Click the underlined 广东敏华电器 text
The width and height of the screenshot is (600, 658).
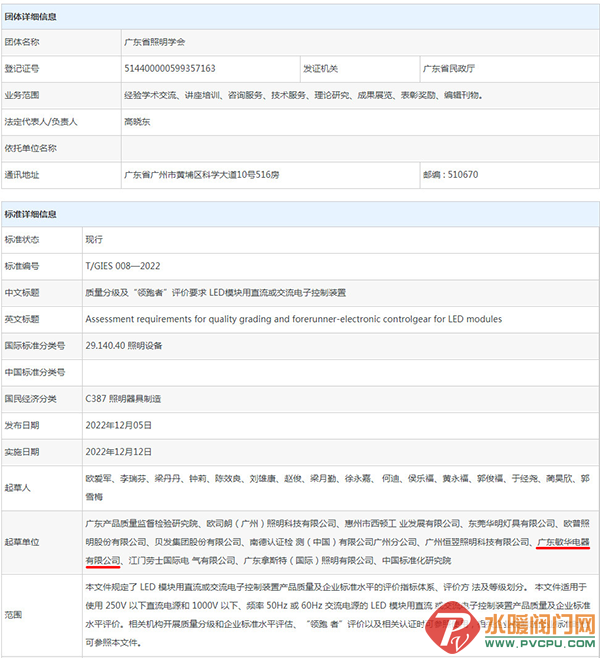563,542
